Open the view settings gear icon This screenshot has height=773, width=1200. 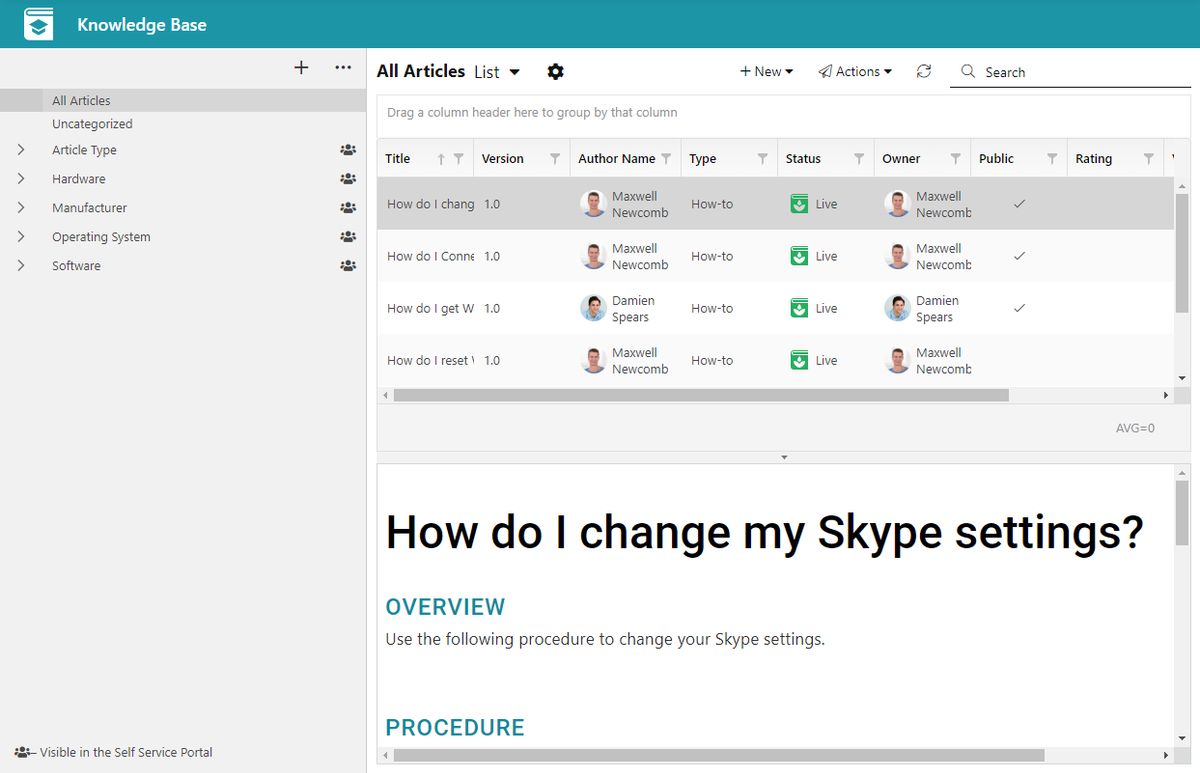tap(555, 71)
